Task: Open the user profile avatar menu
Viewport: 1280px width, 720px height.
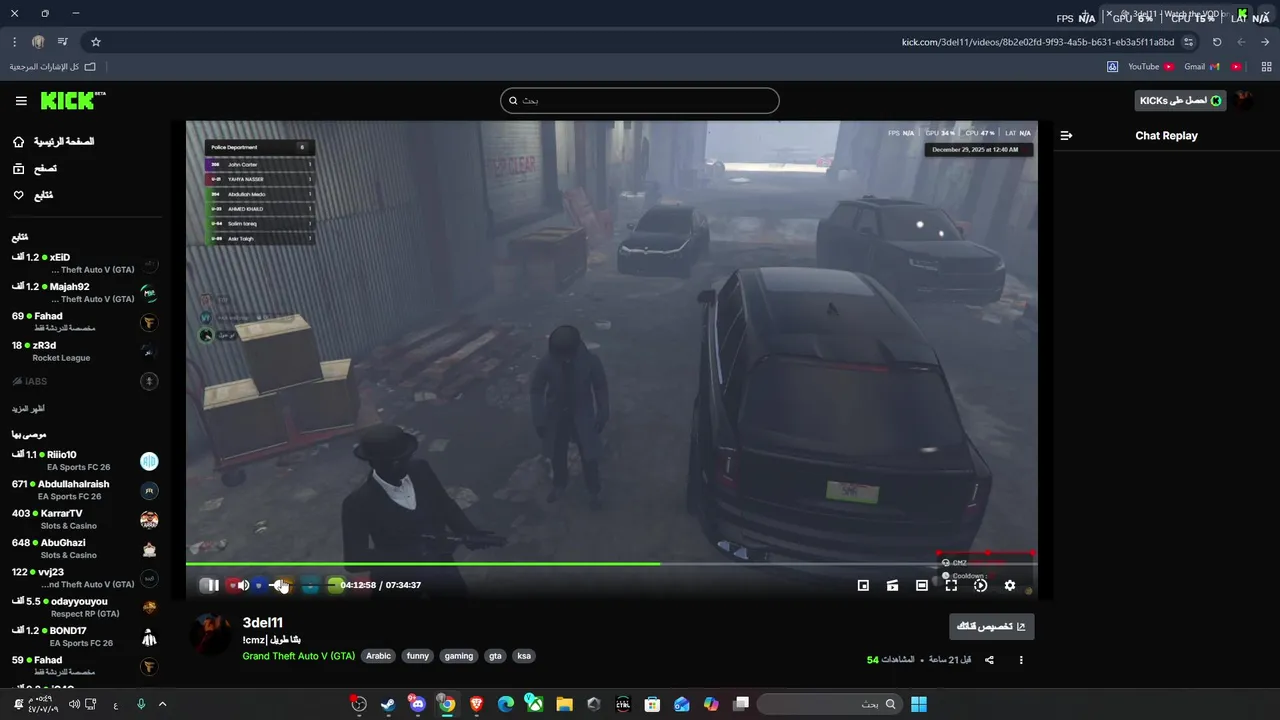Action: coord(1244,100)
